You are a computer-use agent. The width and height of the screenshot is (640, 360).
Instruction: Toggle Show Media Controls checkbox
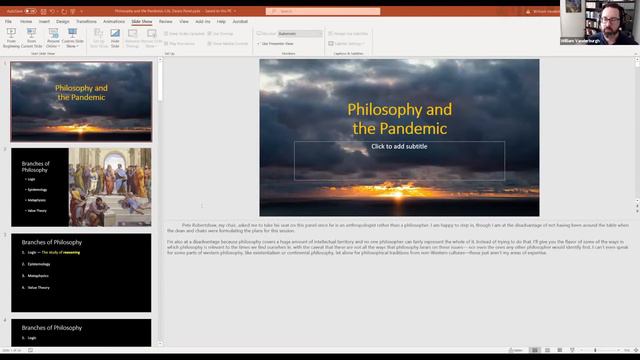(x=228, y=44)
